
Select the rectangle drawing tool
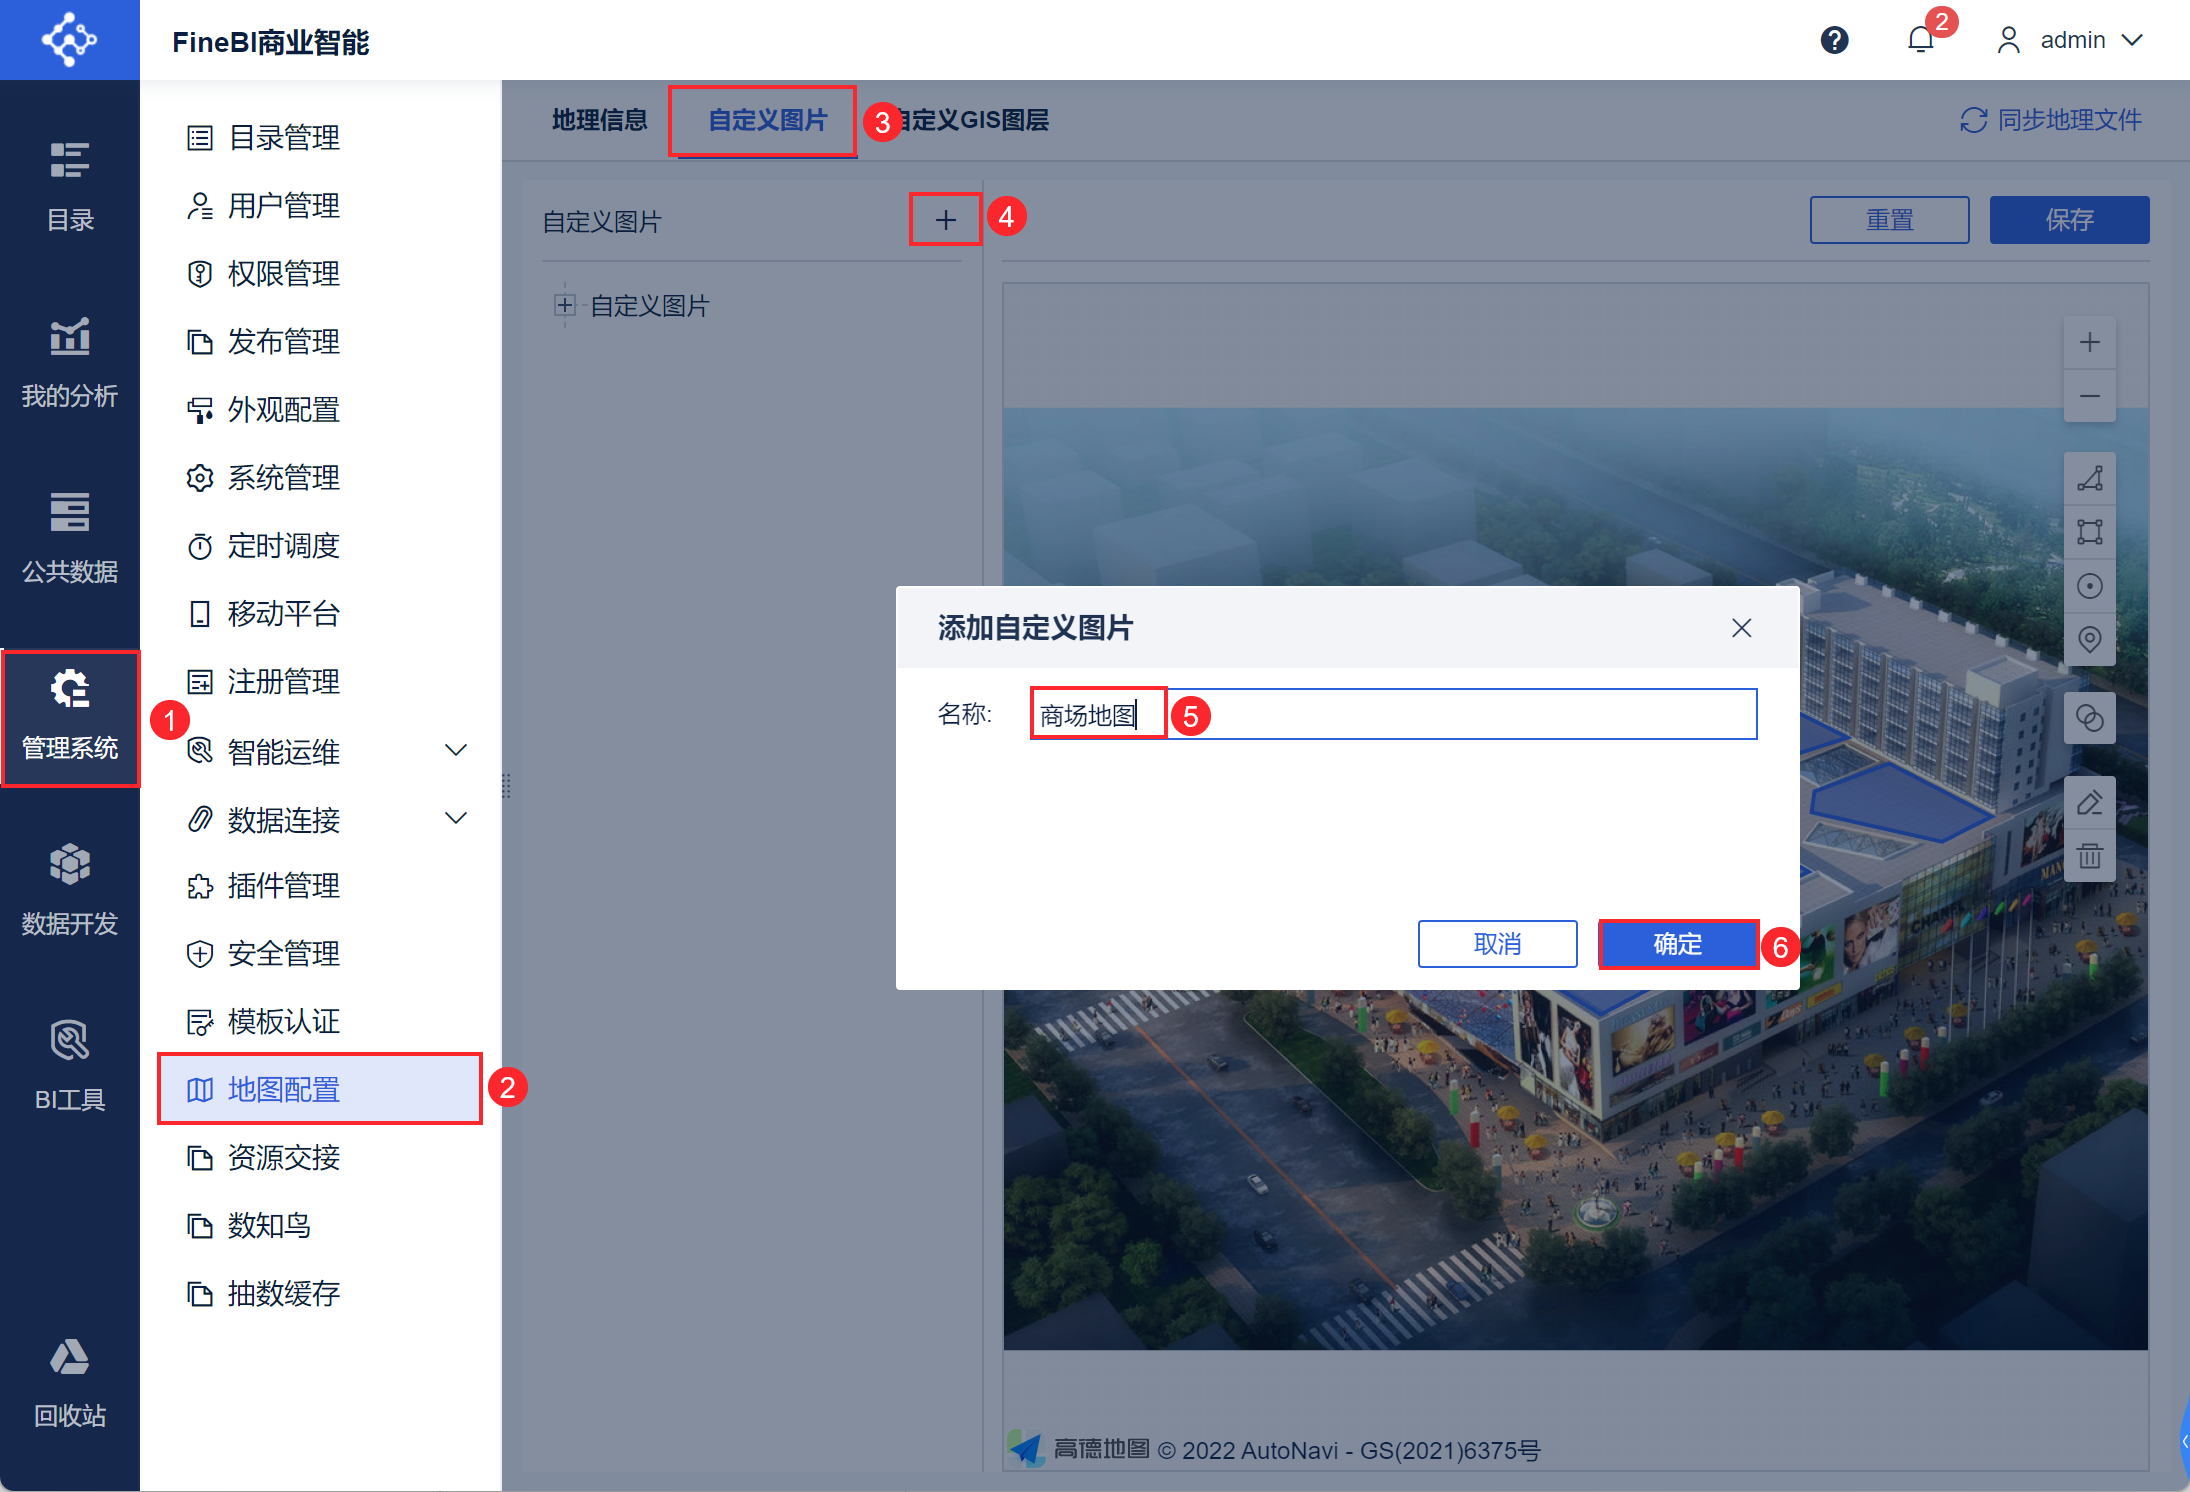tap(2089, 532)
